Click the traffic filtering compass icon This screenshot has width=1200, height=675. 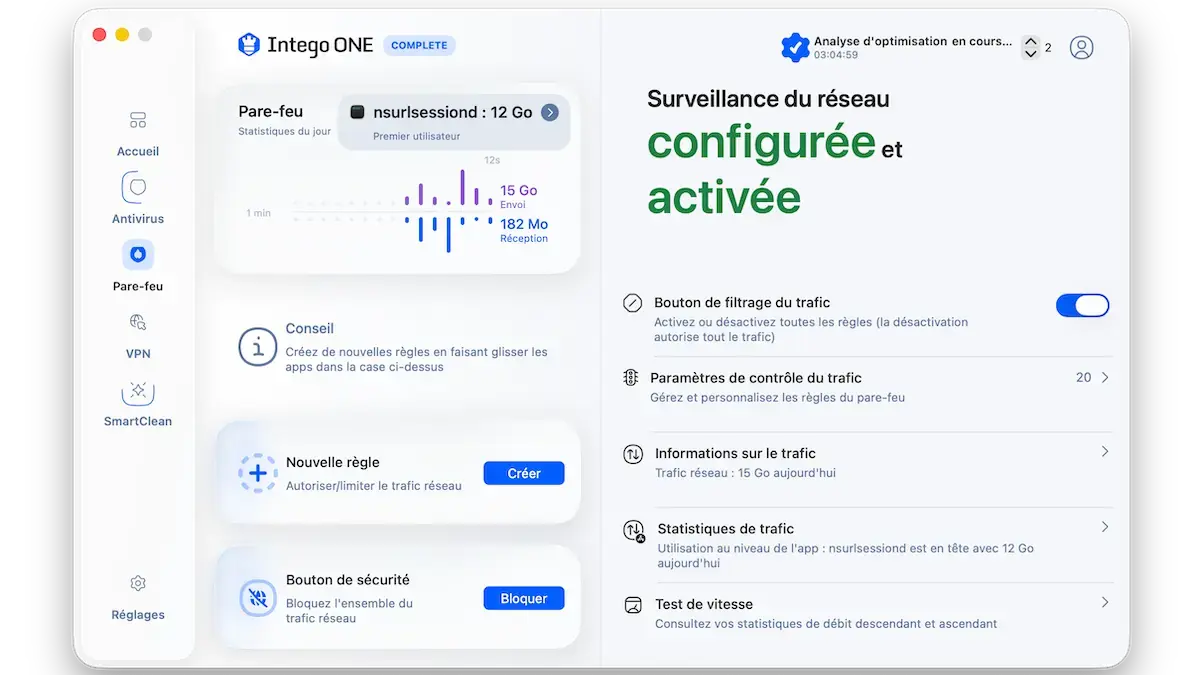pyautogui.click(x=632, y=303)
